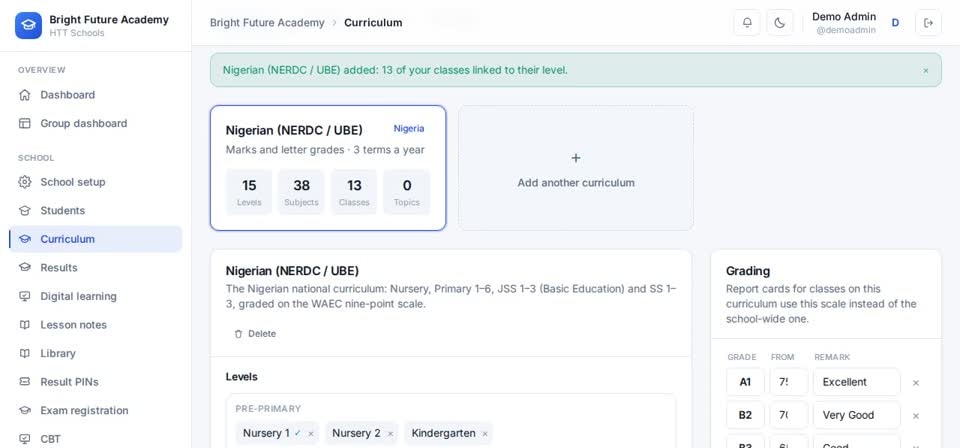
Task: Click the Demo Admin avatar letter D
Action: [x=895, y=23]
